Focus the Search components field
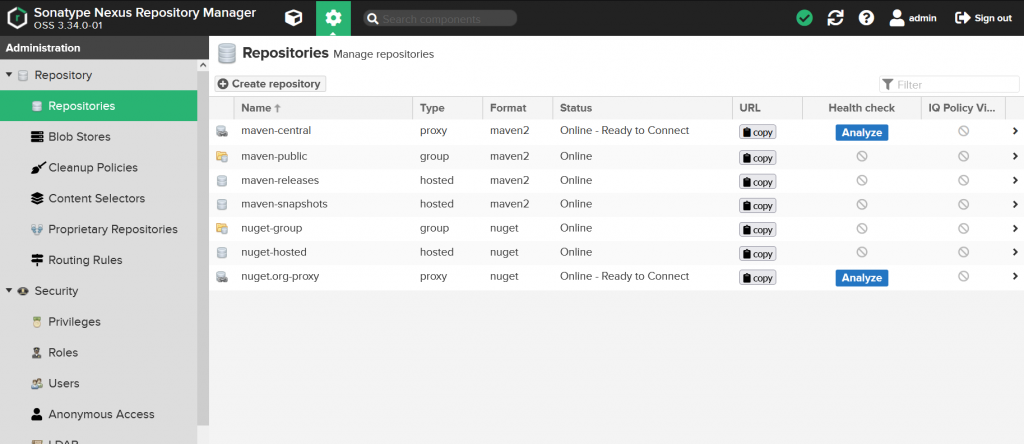 point(440,18)
